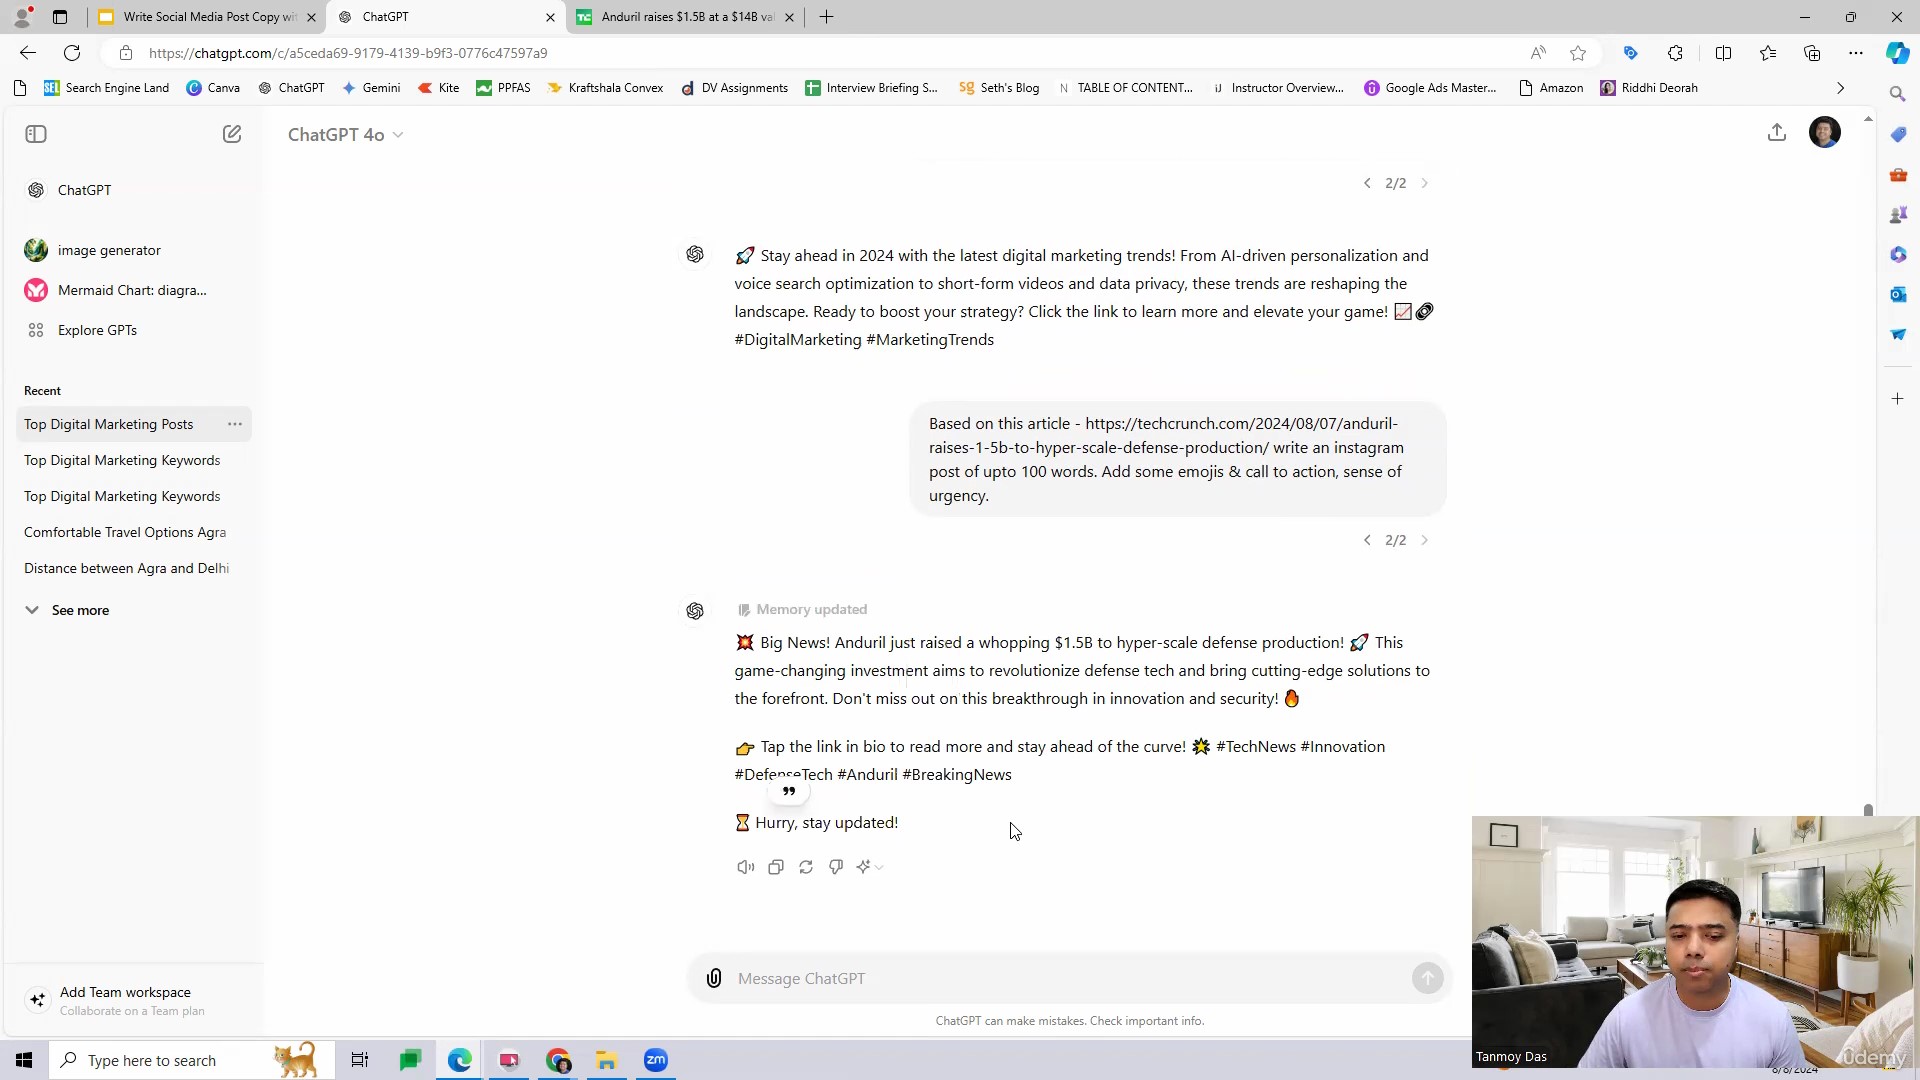
Task: Open Canva bookmark
Action: 213,88
